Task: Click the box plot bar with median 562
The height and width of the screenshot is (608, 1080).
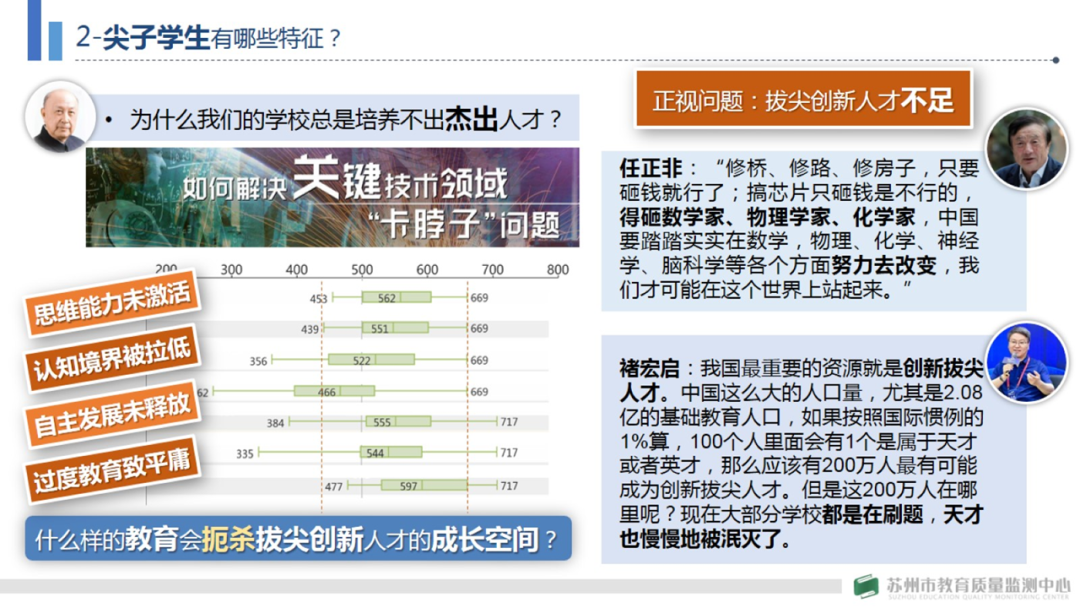Action: (397, 297)
